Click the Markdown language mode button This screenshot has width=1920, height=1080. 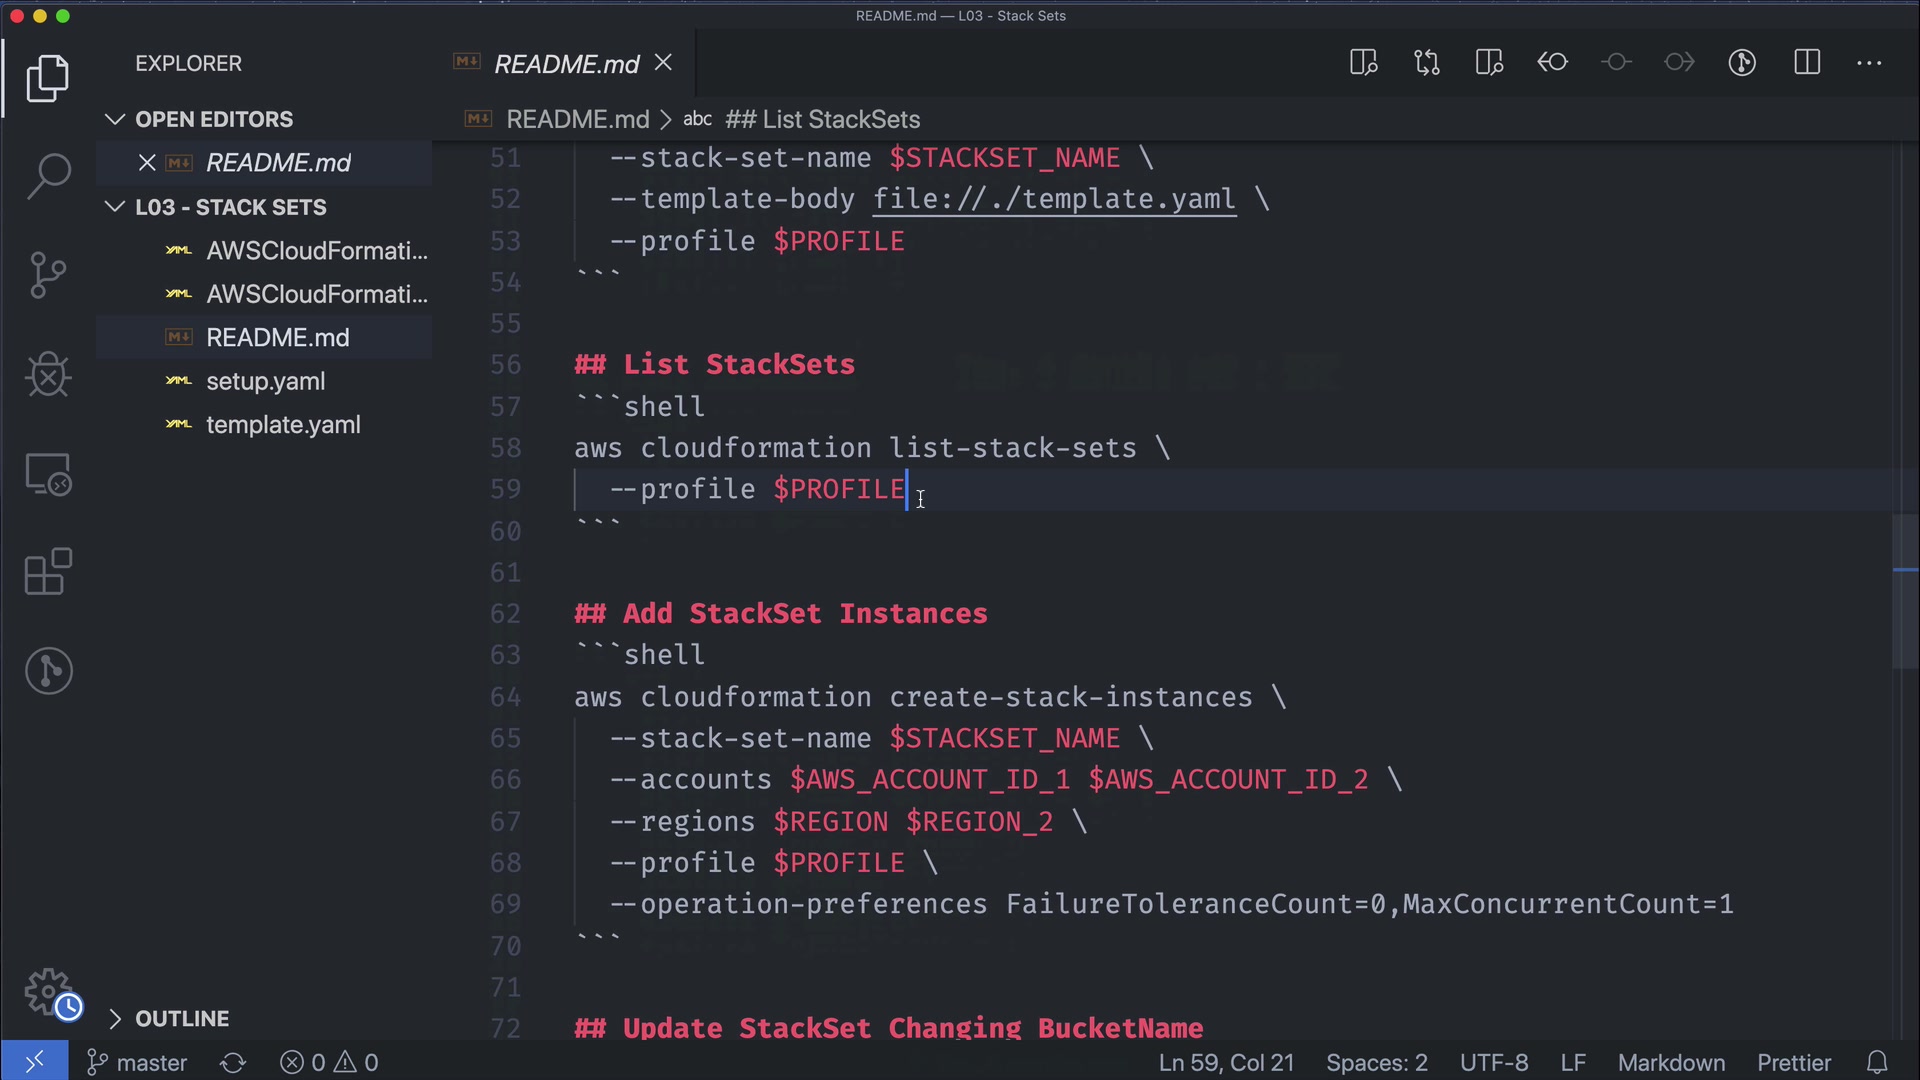[x=1671, y=1062]
